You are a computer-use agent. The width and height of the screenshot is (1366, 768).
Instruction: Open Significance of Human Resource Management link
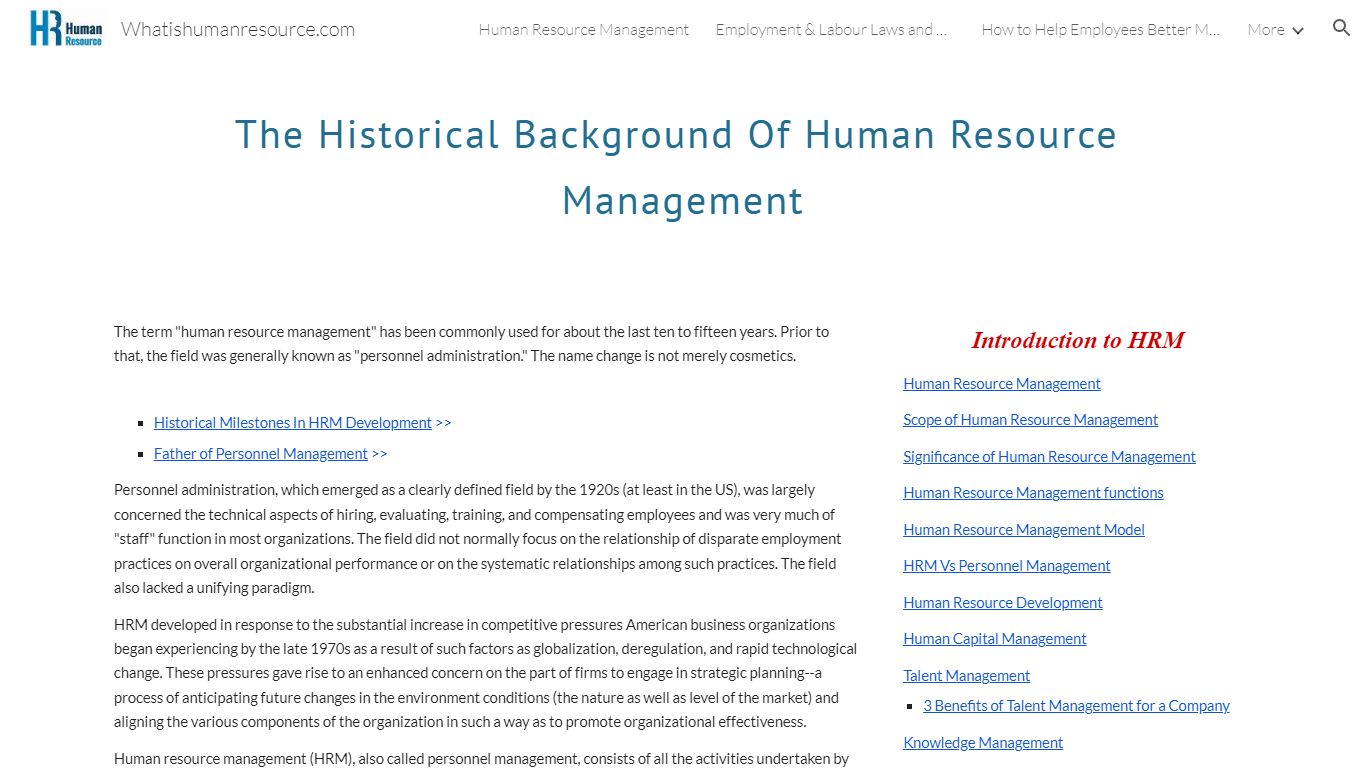pos(1049,457)
